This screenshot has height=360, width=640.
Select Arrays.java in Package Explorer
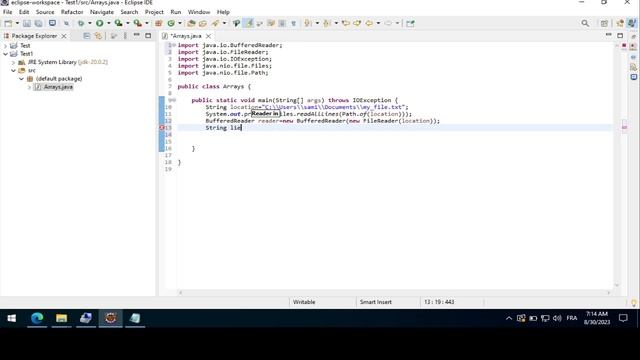[58, 87]
